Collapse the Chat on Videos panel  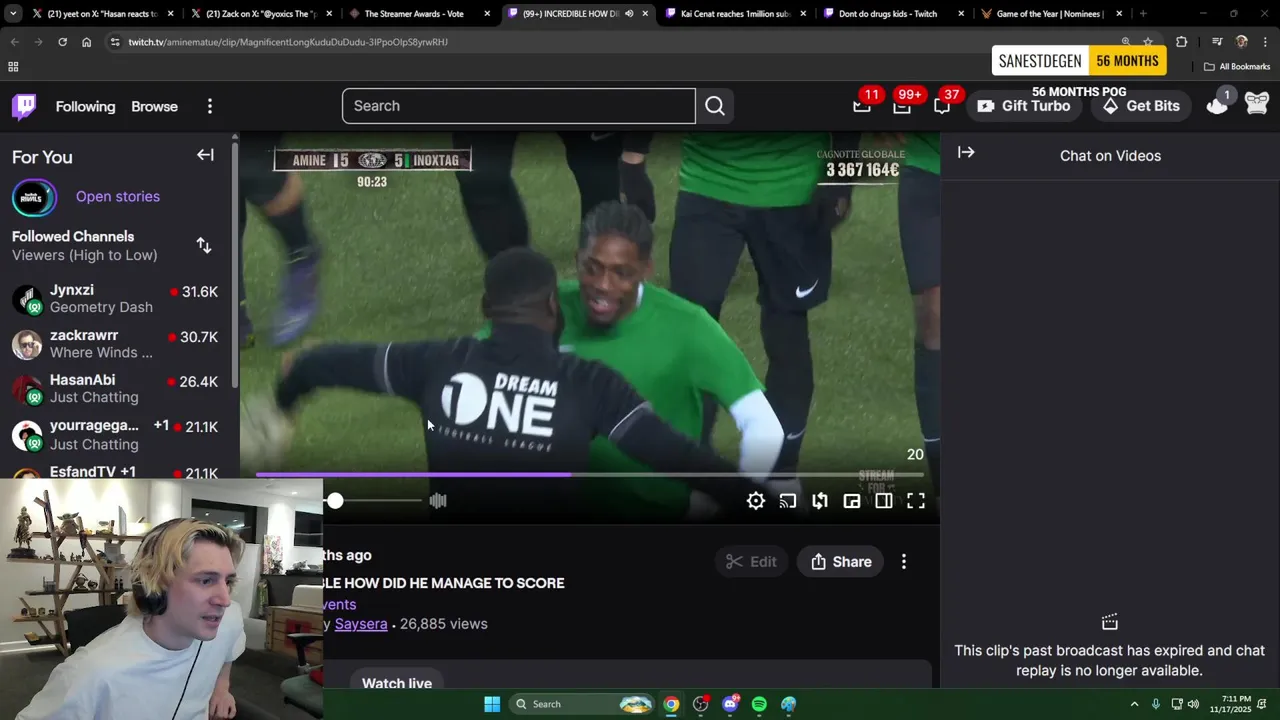[x=966, y=152]
